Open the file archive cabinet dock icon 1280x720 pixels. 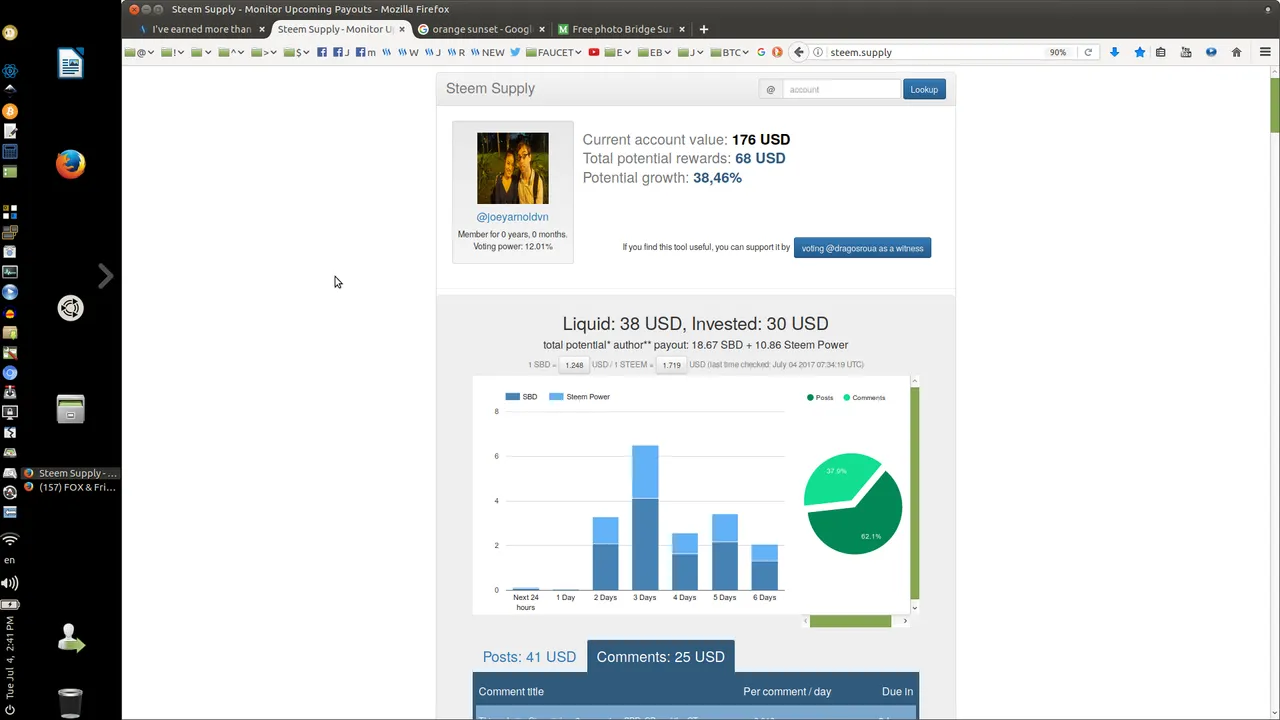coord(70,409)
